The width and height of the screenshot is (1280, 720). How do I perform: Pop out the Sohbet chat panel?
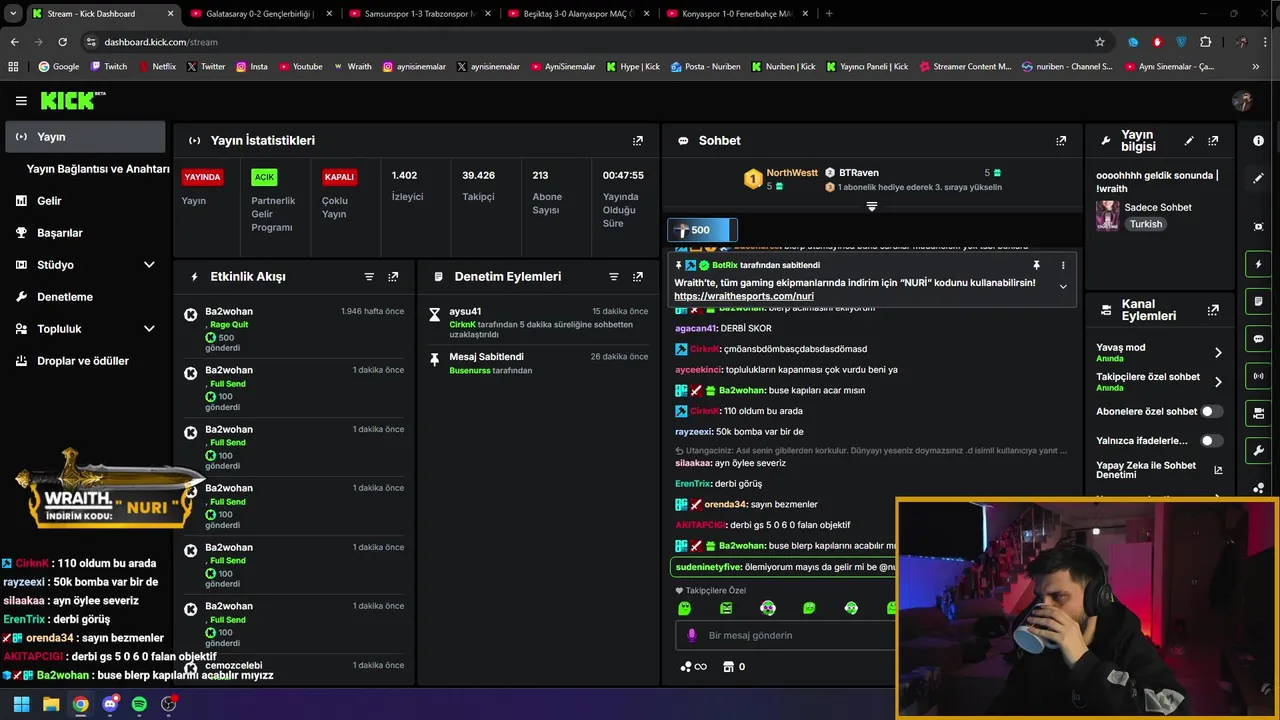(x=1061, y=141)
